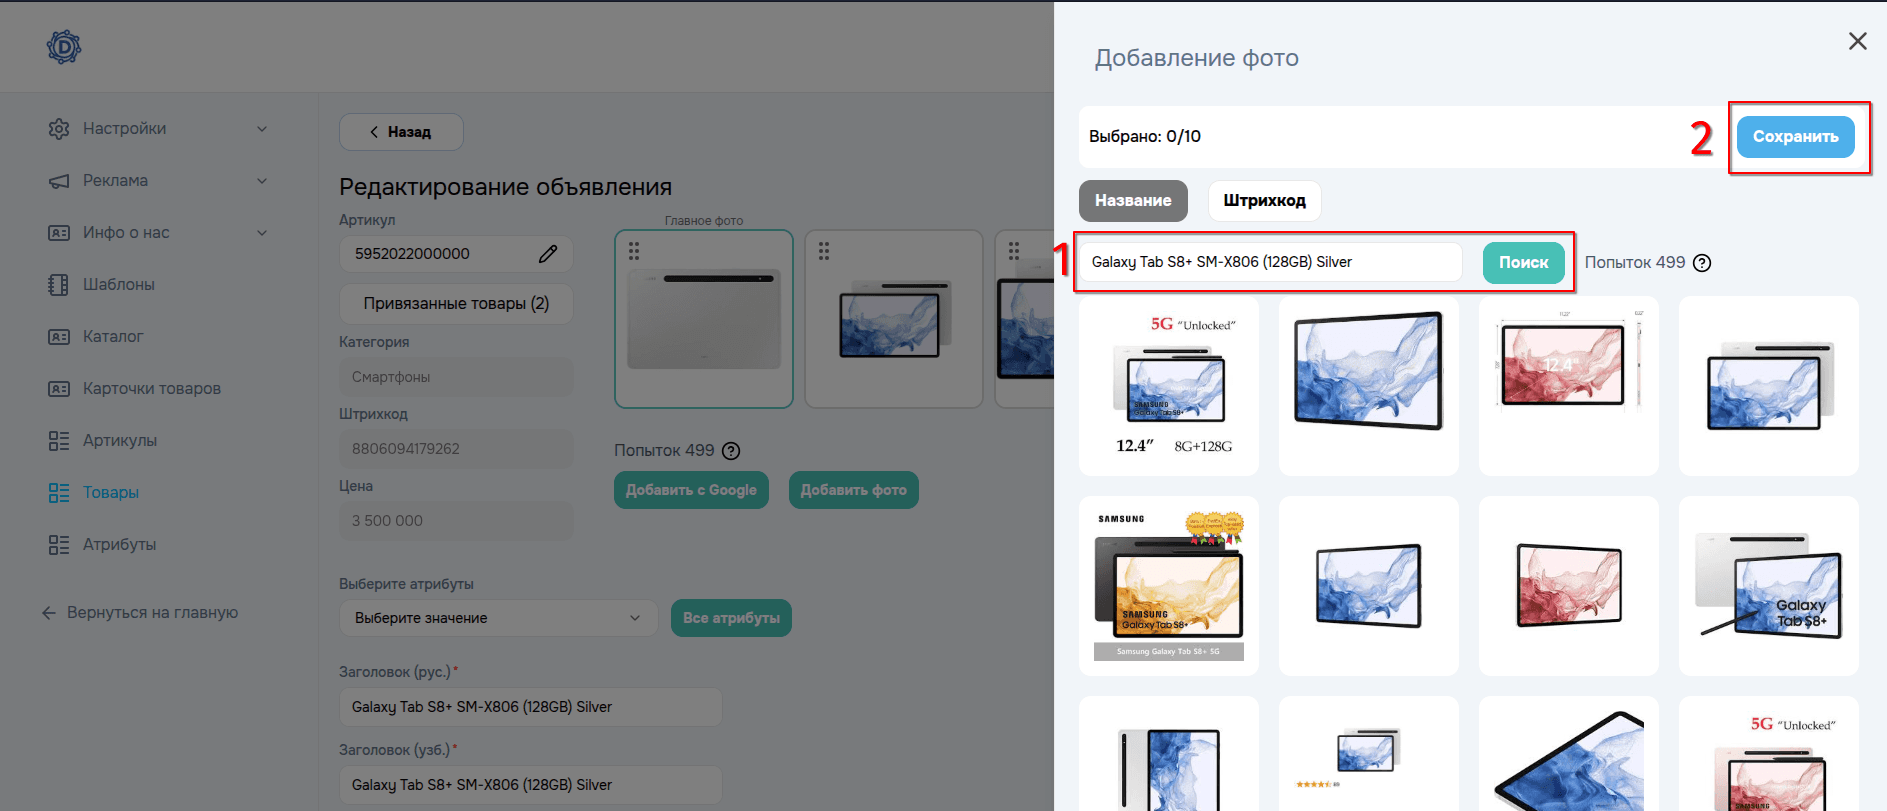Click the pencil edit icon in Артикул field
1887x811 pixels.
coord(548,254)
